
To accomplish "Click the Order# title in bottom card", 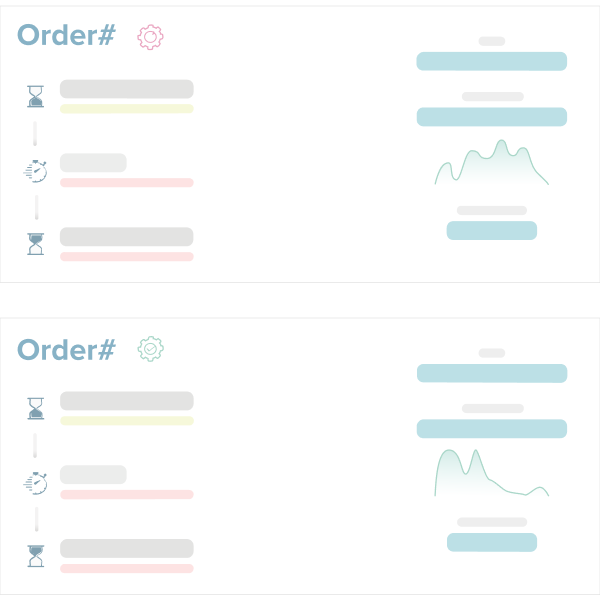I will tap(66, 349).
